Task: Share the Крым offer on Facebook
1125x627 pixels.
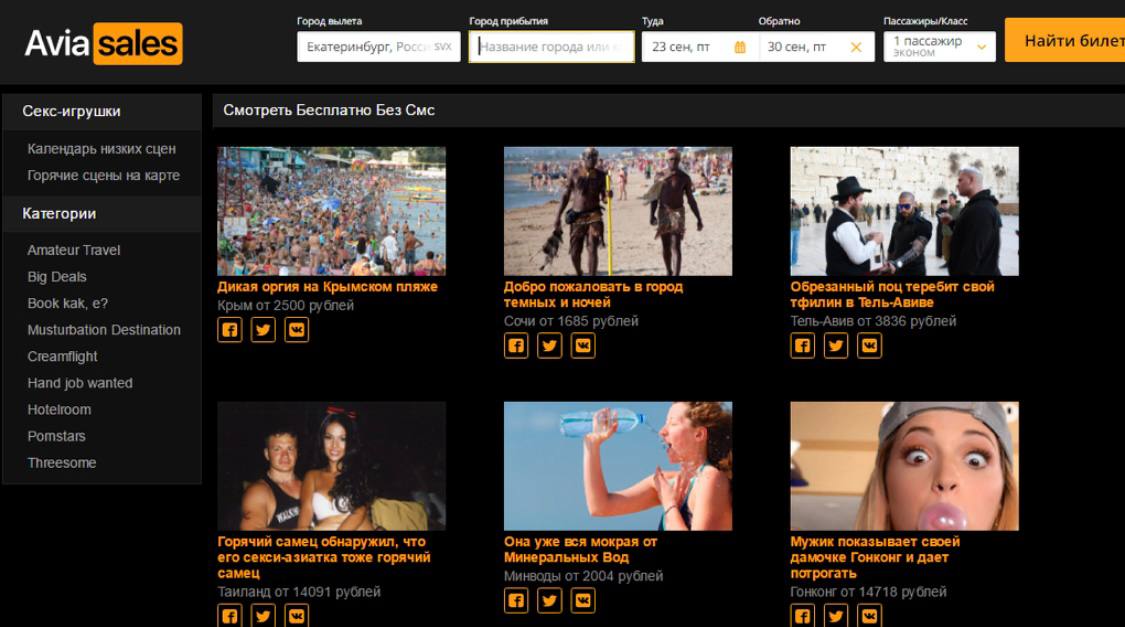Action: [230, 330]
